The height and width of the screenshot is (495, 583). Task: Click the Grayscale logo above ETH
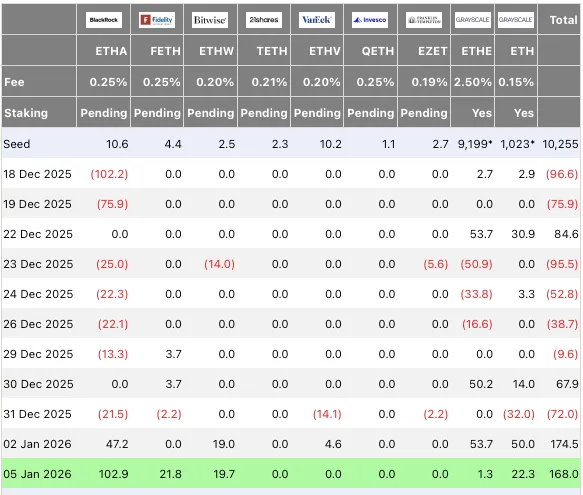(516, 20)
